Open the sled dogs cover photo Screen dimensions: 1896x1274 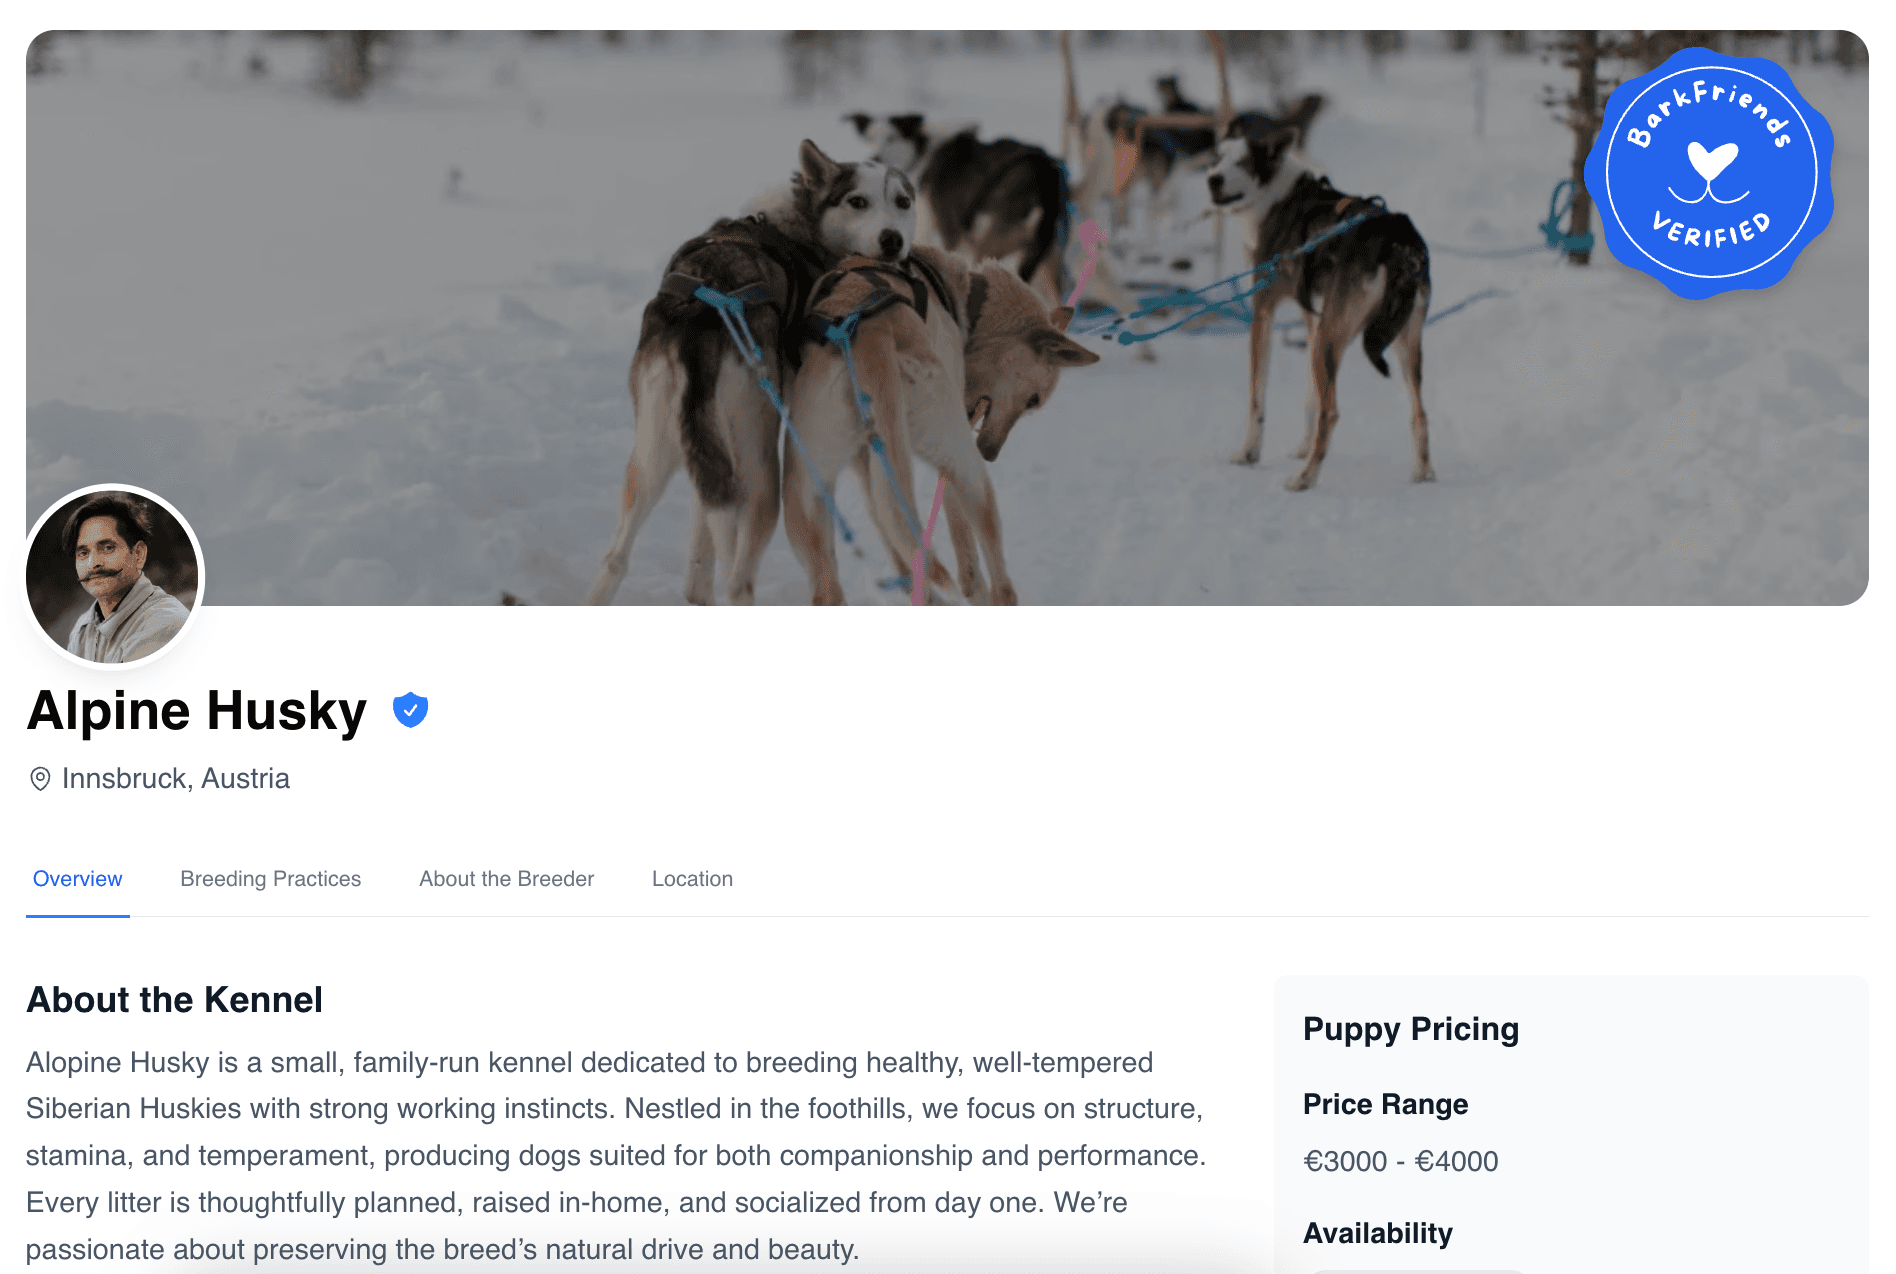coord(947,317)
